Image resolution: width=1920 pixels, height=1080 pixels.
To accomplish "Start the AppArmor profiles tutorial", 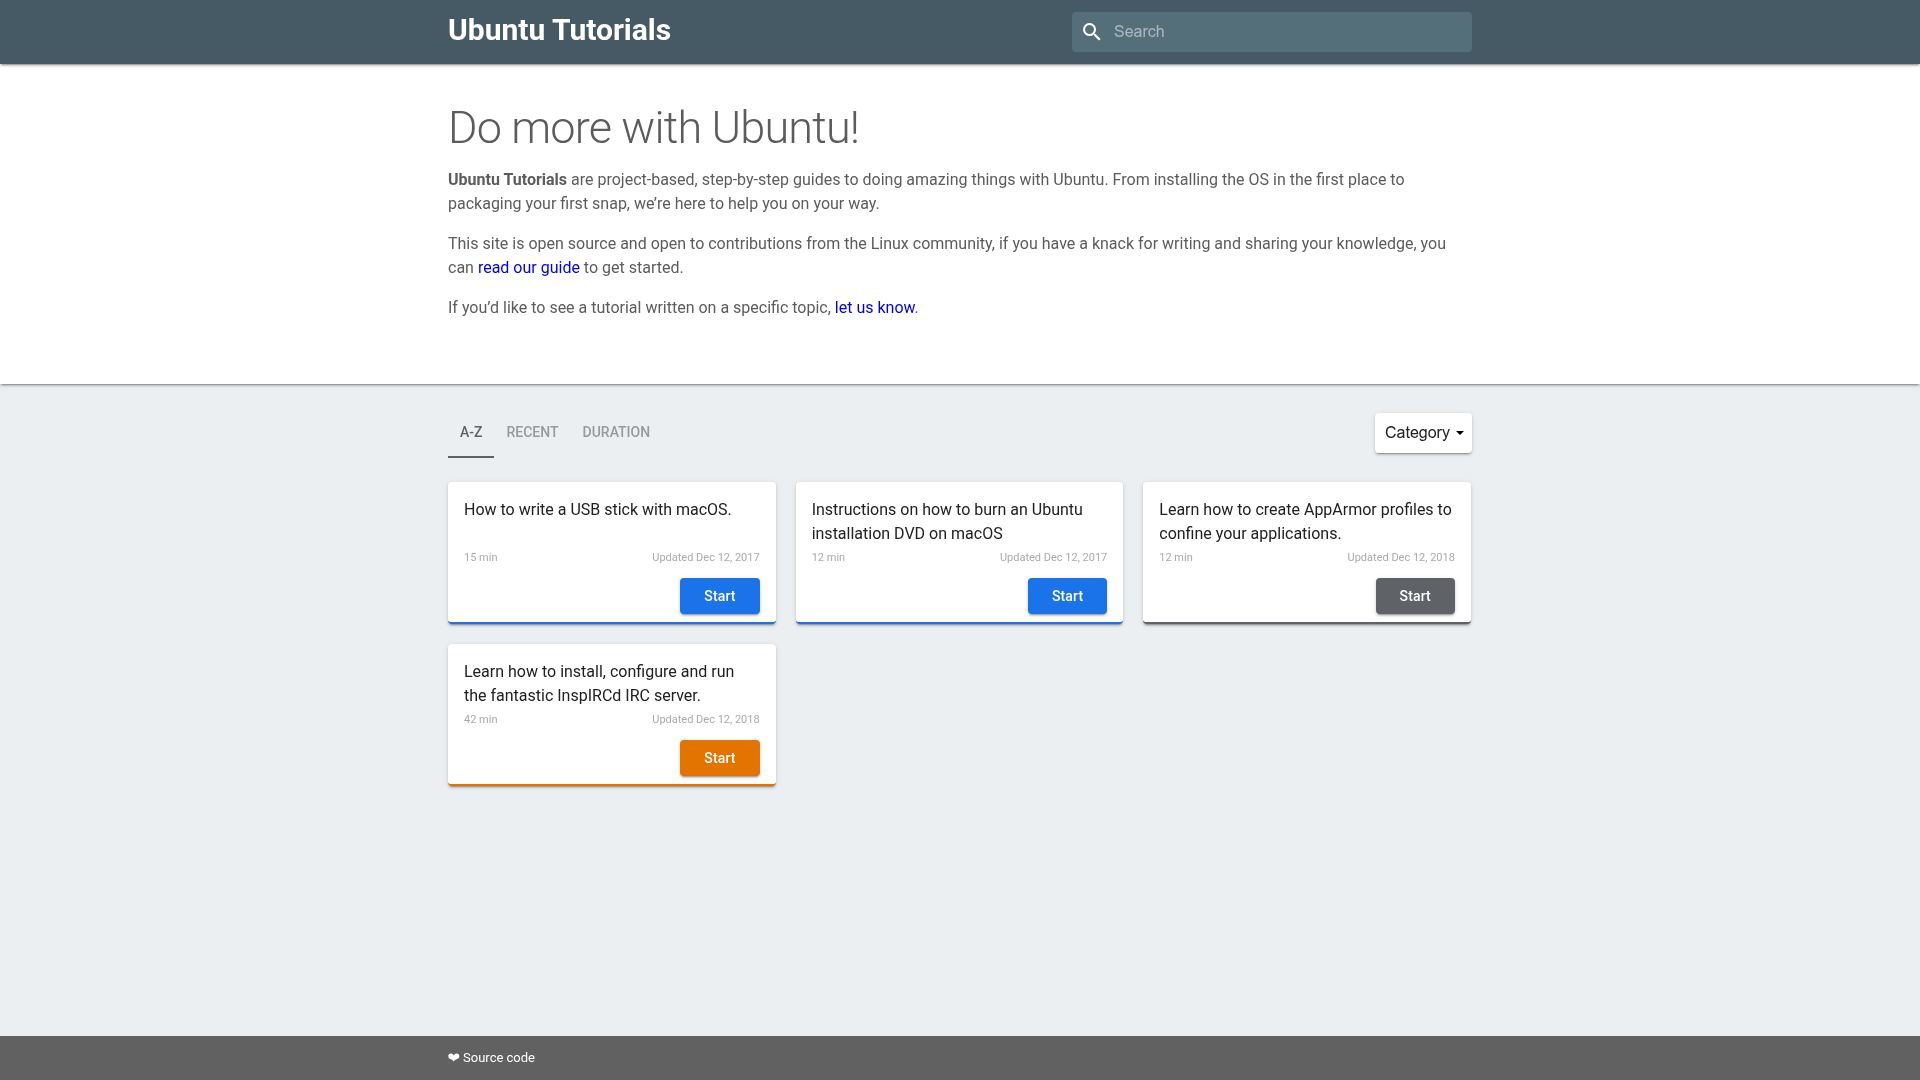I will [1415, 596].
